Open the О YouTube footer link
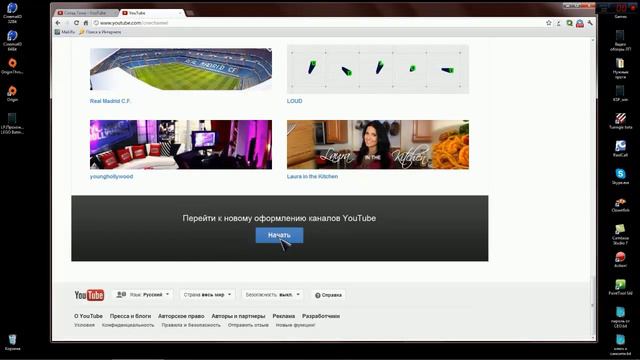Screen dimensions: 640x360 pyautogui.click(x=88, y=316)
